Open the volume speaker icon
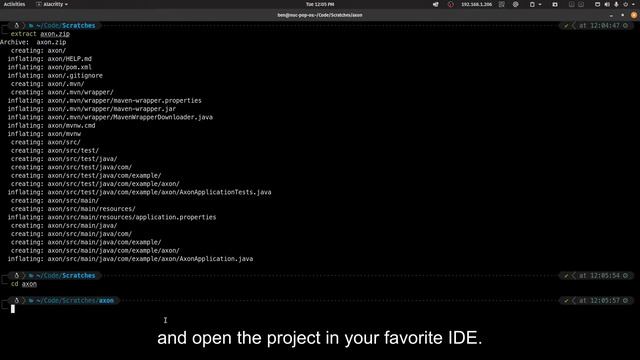 click(x=607, y=4)
